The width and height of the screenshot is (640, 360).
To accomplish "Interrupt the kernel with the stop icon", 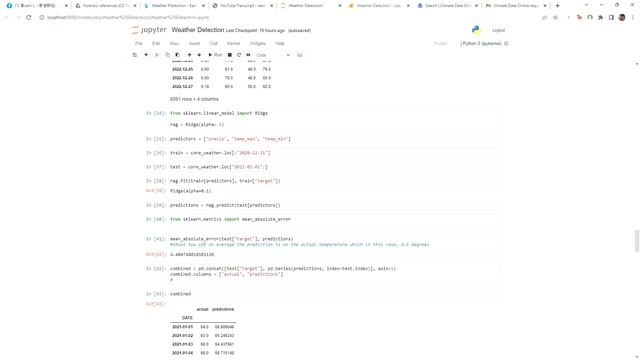I will (x=230, y=55).
